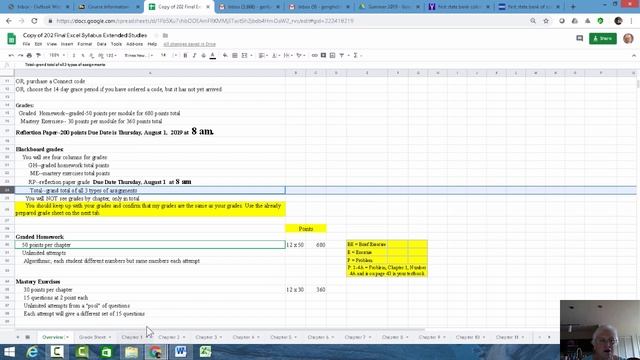Screen dimensions: 640x360
Task: Open the Edit menu
Action: pyautogui.click(x=38, y=44)
